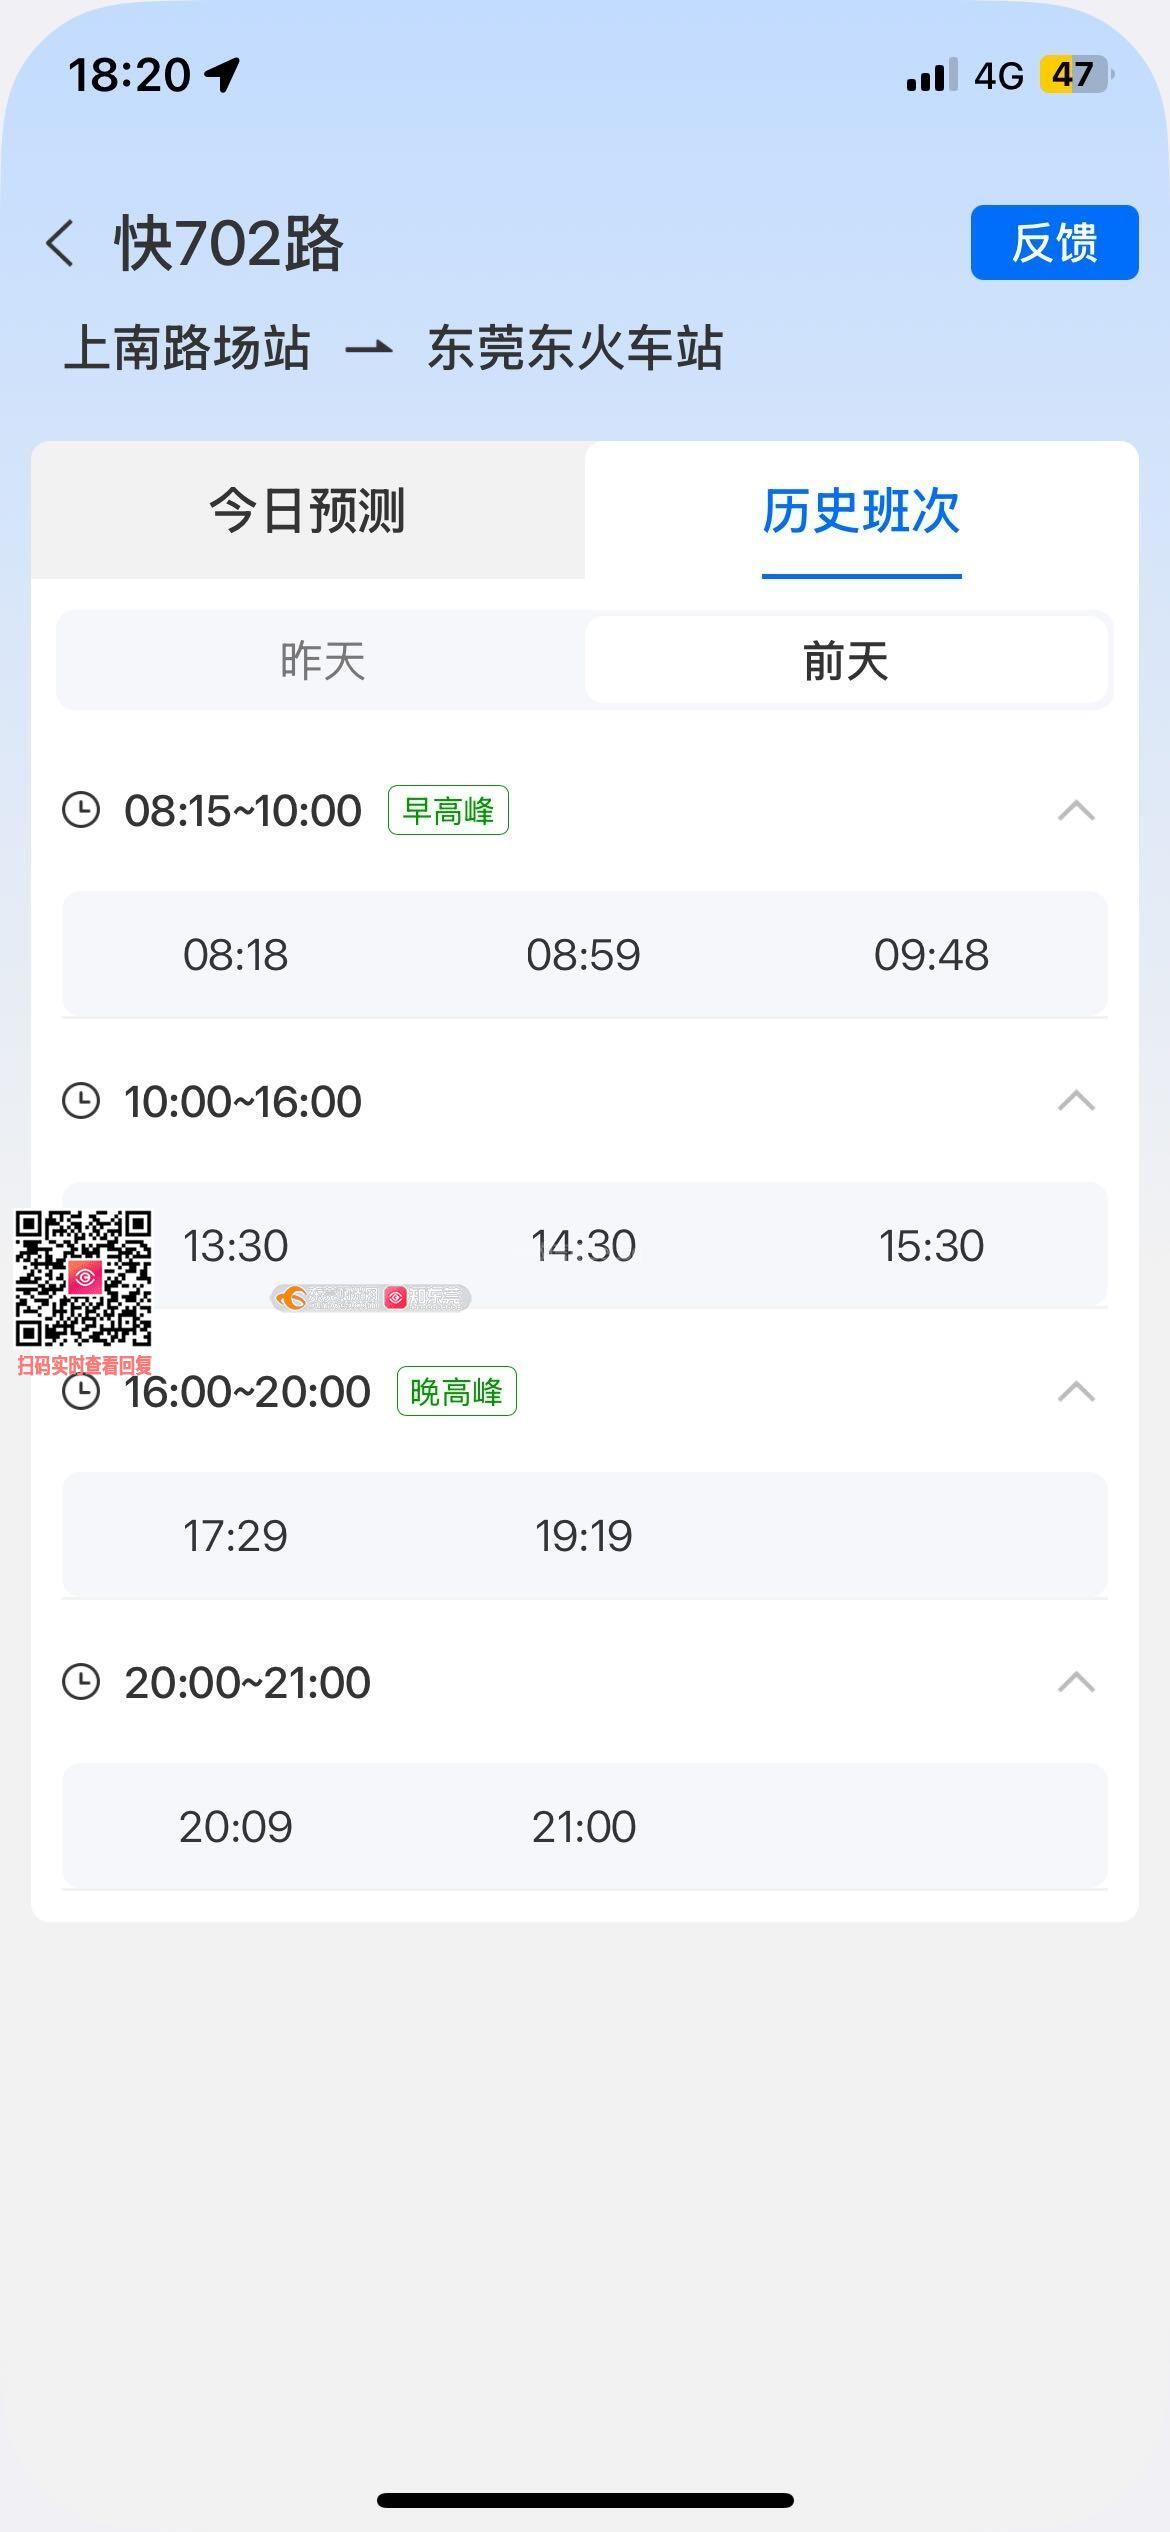Tap the cellular signal bars icon

(x=931, y=76)
